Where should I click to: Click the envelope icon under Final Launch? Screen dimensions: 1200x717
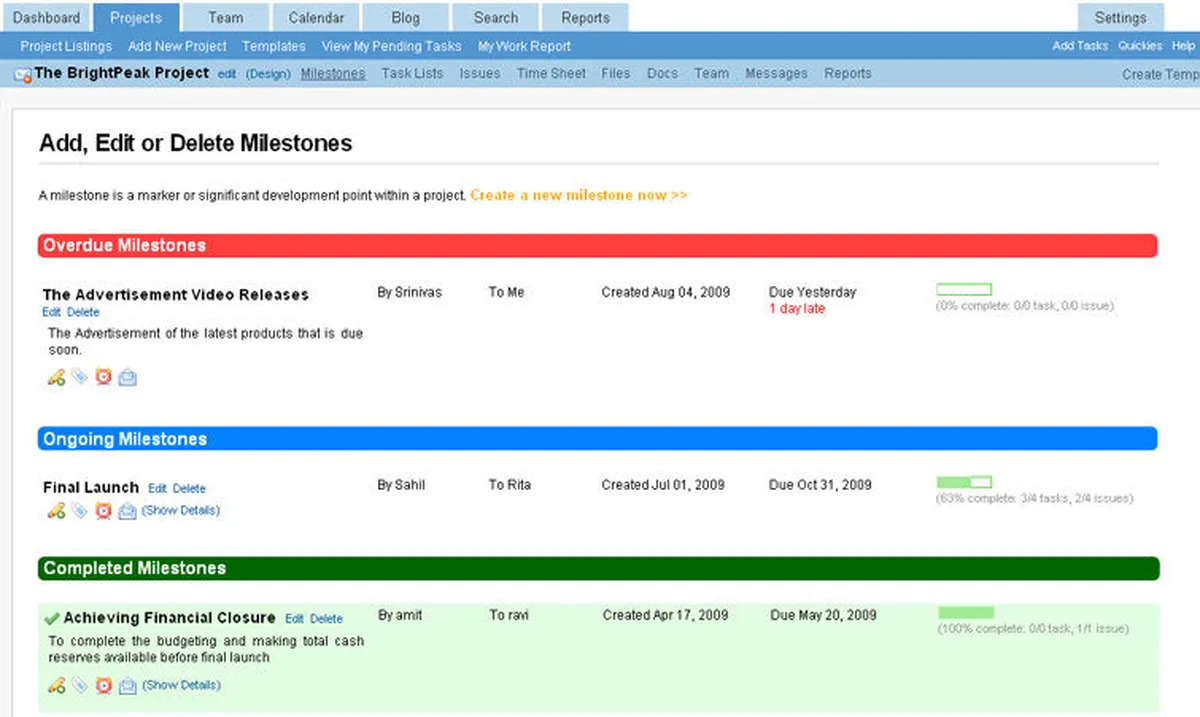pos(127,511)
